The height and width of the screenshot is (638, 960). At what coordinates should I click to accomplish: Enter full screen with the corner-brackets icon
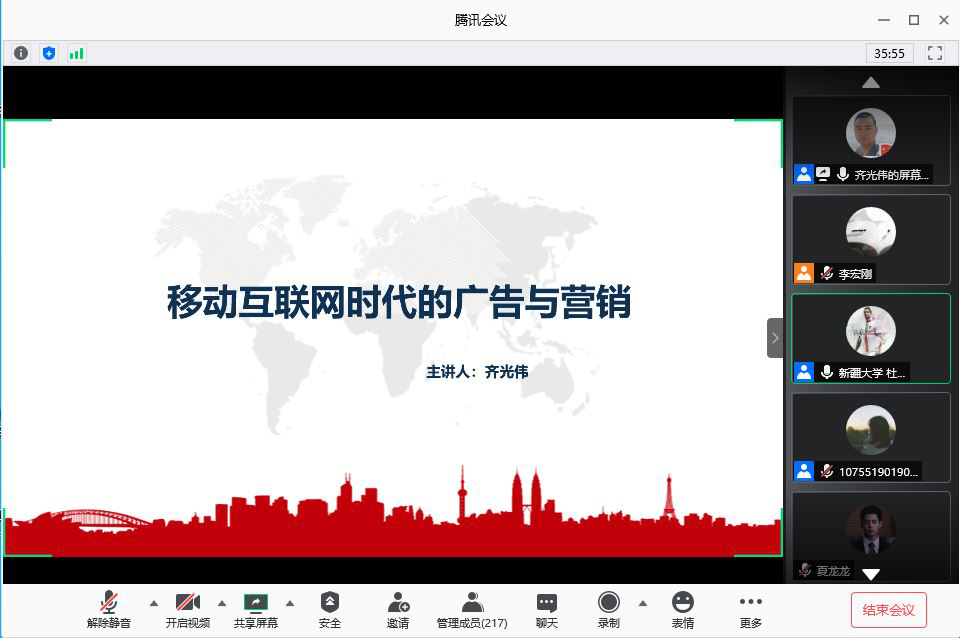935,53
